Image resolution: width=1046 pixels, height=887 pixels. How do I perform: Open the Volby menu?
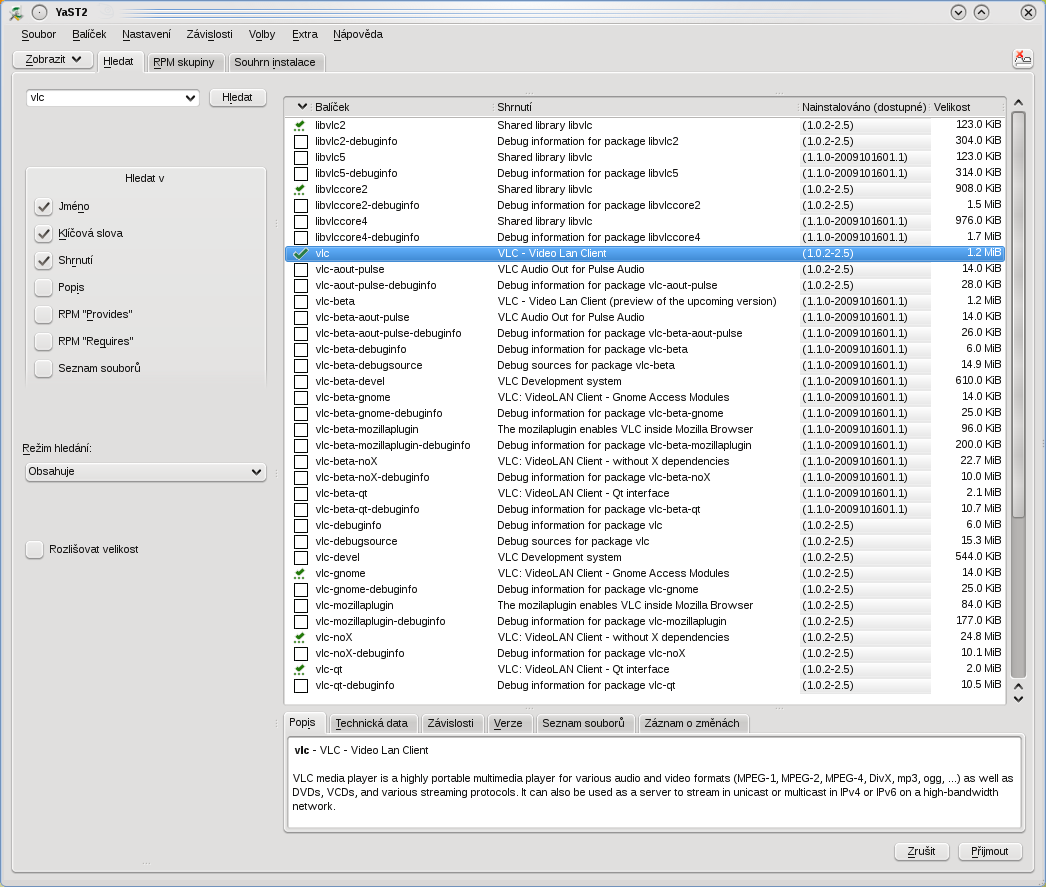[262, 34]
